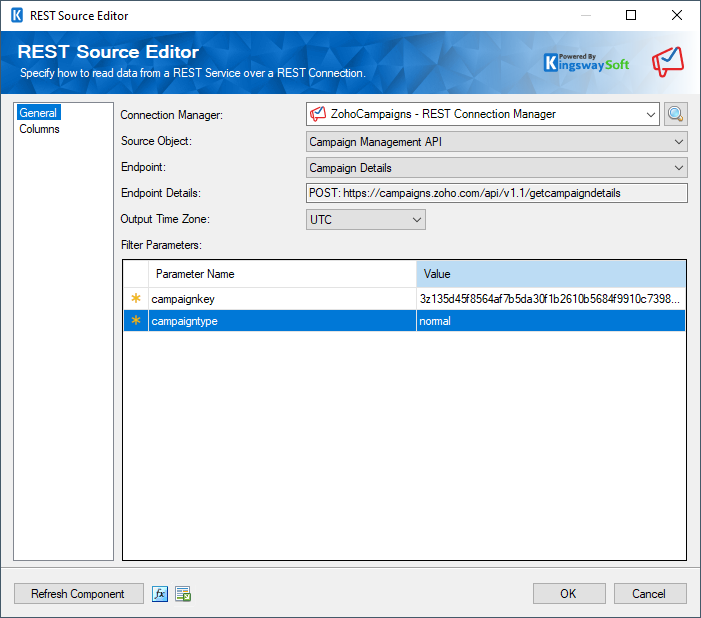Click the Zoho Campaigns logo in header
This screenshot has width=701, height=618.
click(x=667, y=61)
